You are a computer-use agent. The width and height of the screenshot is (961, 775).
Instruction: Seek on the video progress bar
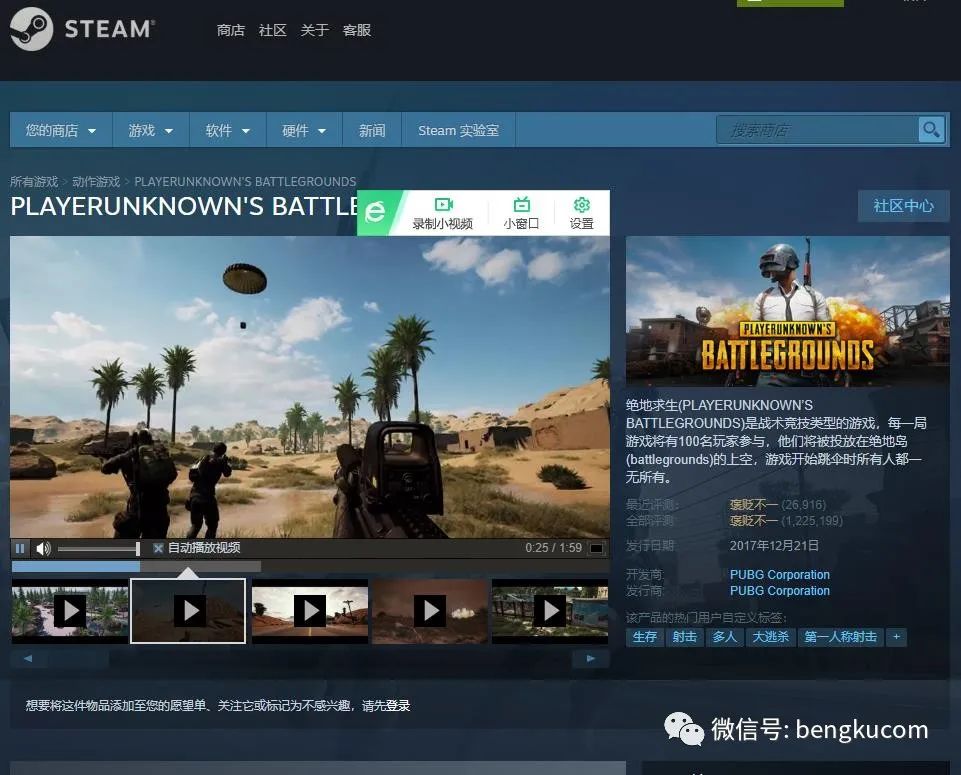(x=310, y=567)
